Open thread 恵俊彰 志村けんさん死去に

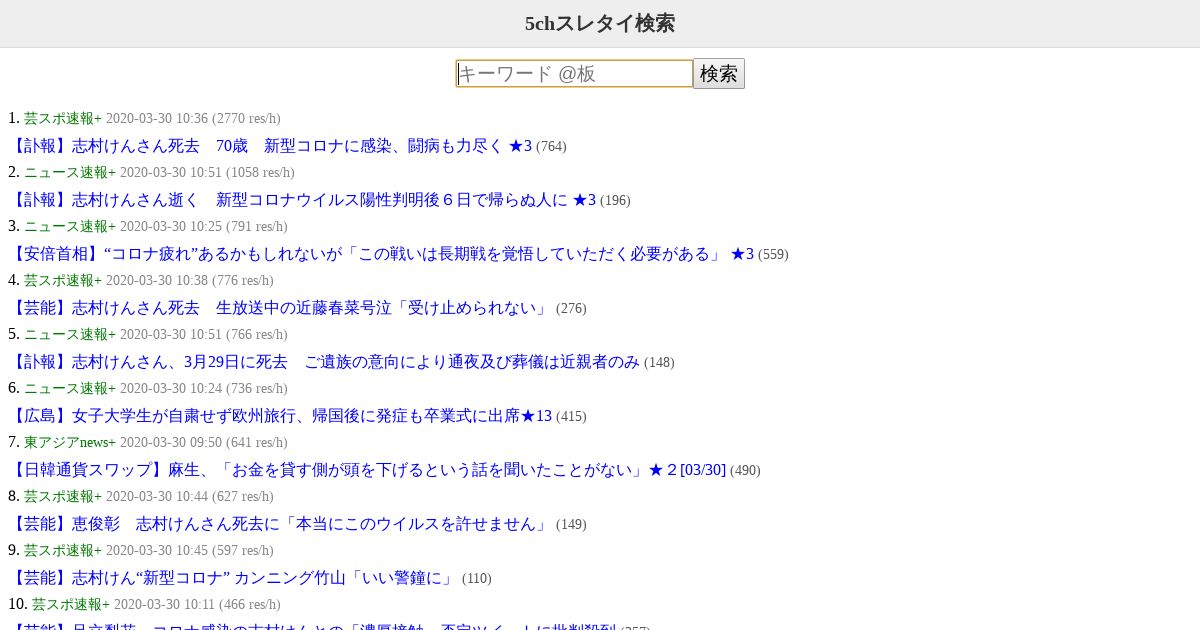coord(280,524)
